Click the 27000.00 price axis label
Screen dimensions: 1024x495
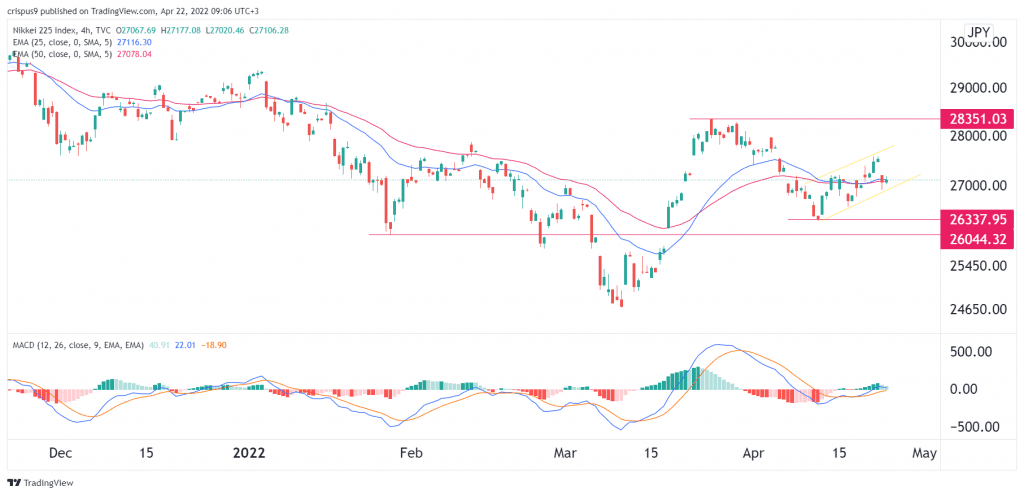[977, 186]
